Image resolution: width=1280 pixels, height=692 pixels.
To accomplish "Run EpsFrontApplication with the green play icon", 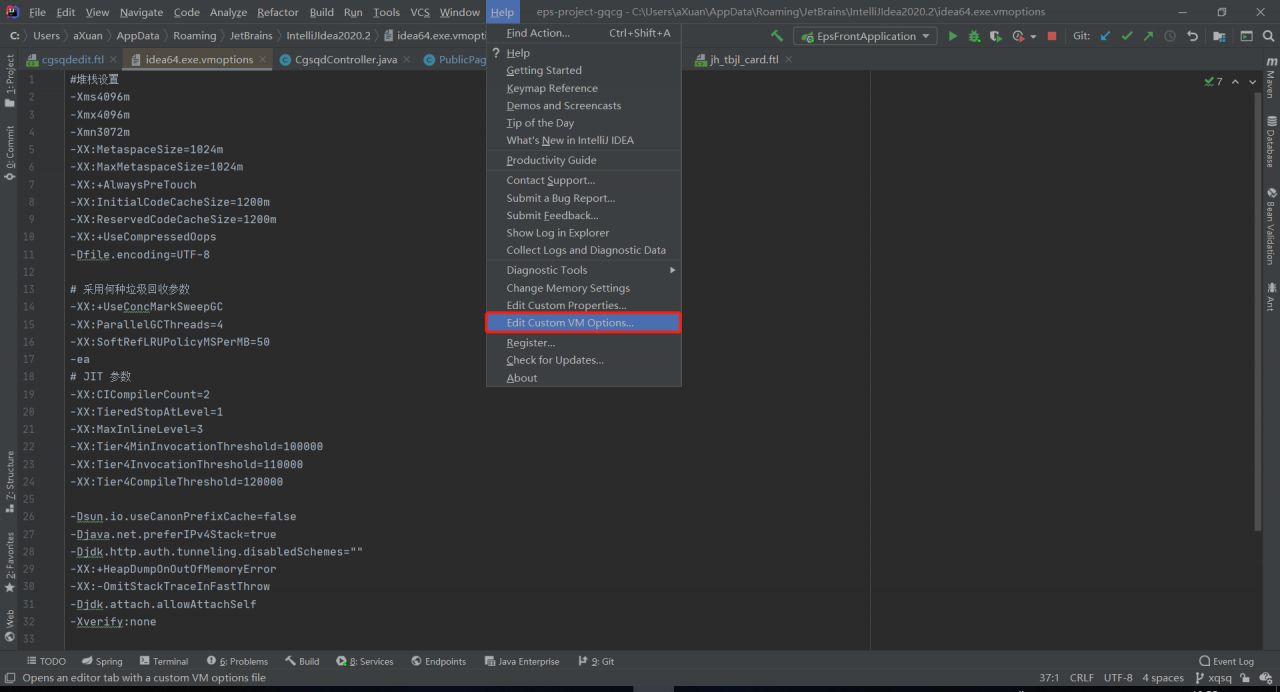I will pyautogui.click(x=952, y=36).
